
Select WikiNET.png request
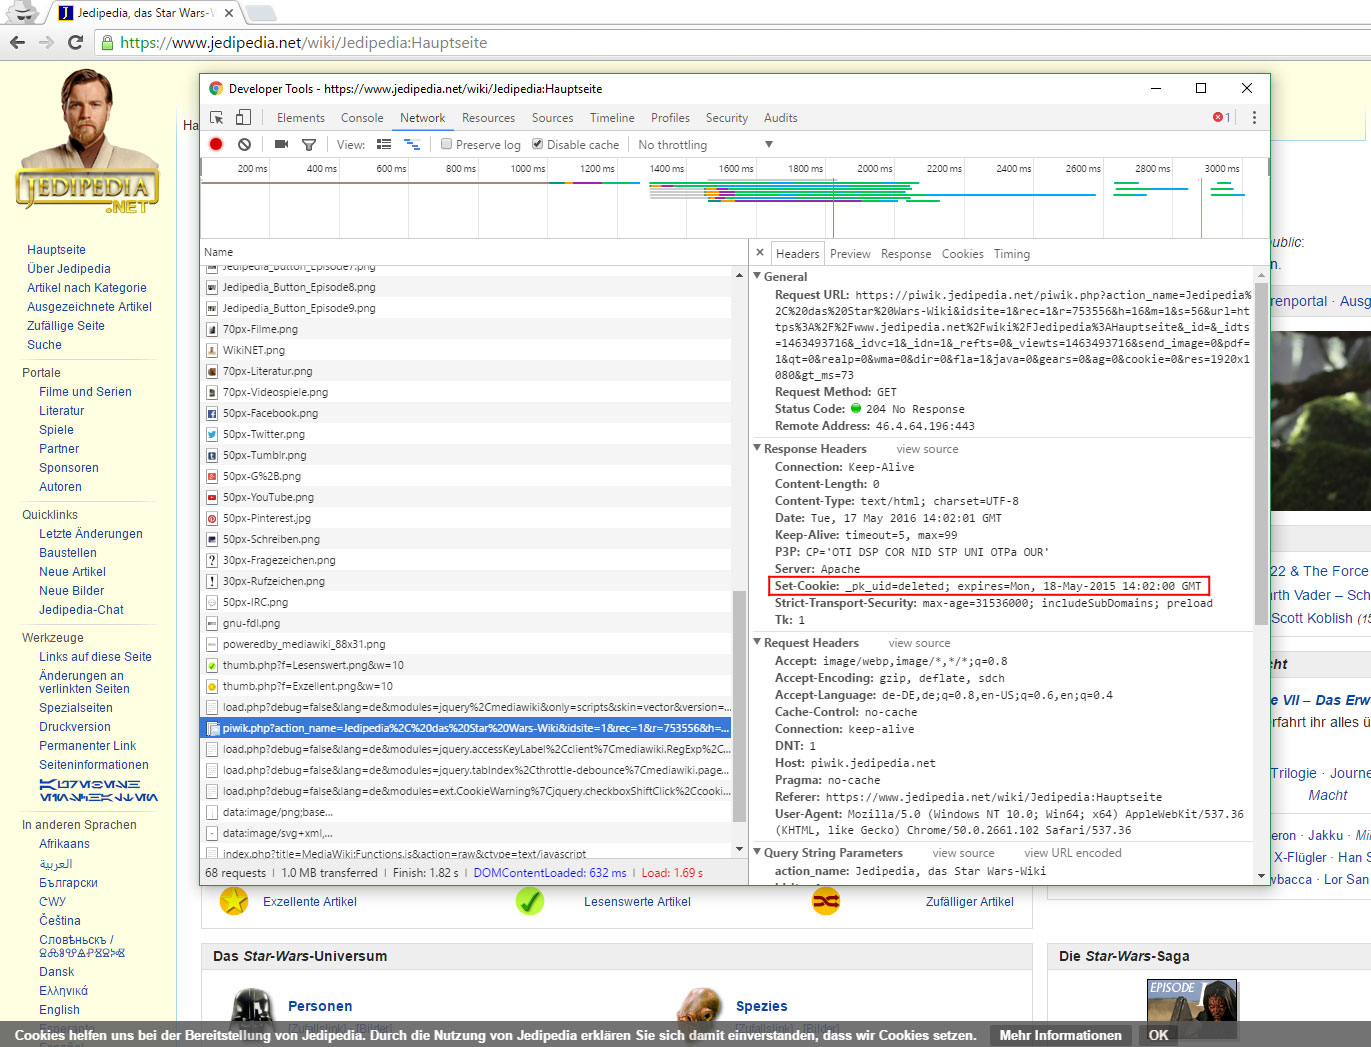[466, 350]
